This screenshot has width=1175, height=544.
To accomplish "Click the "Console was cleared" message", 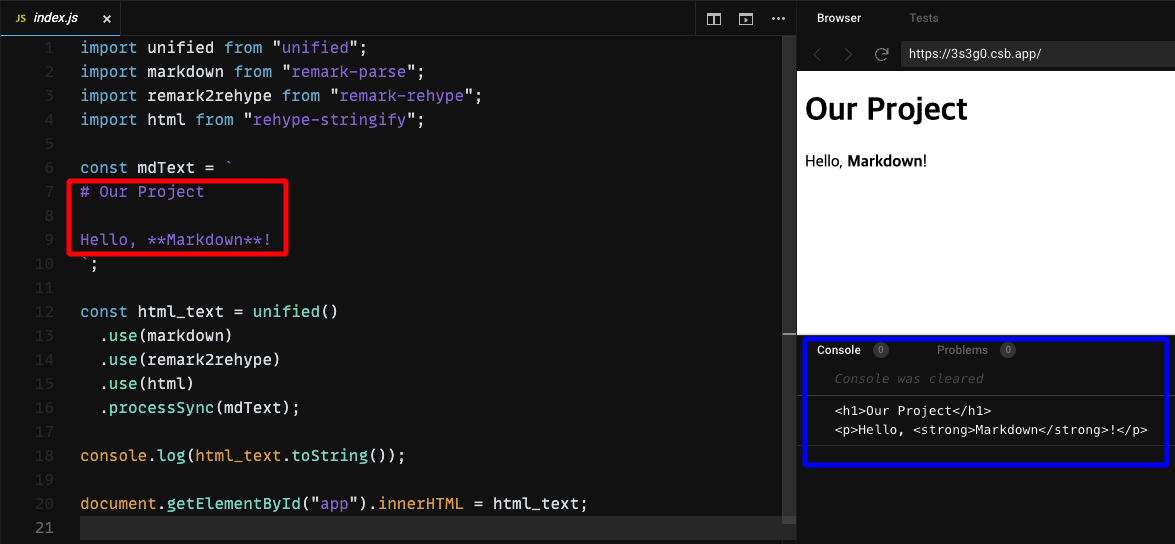I will 909,378.
